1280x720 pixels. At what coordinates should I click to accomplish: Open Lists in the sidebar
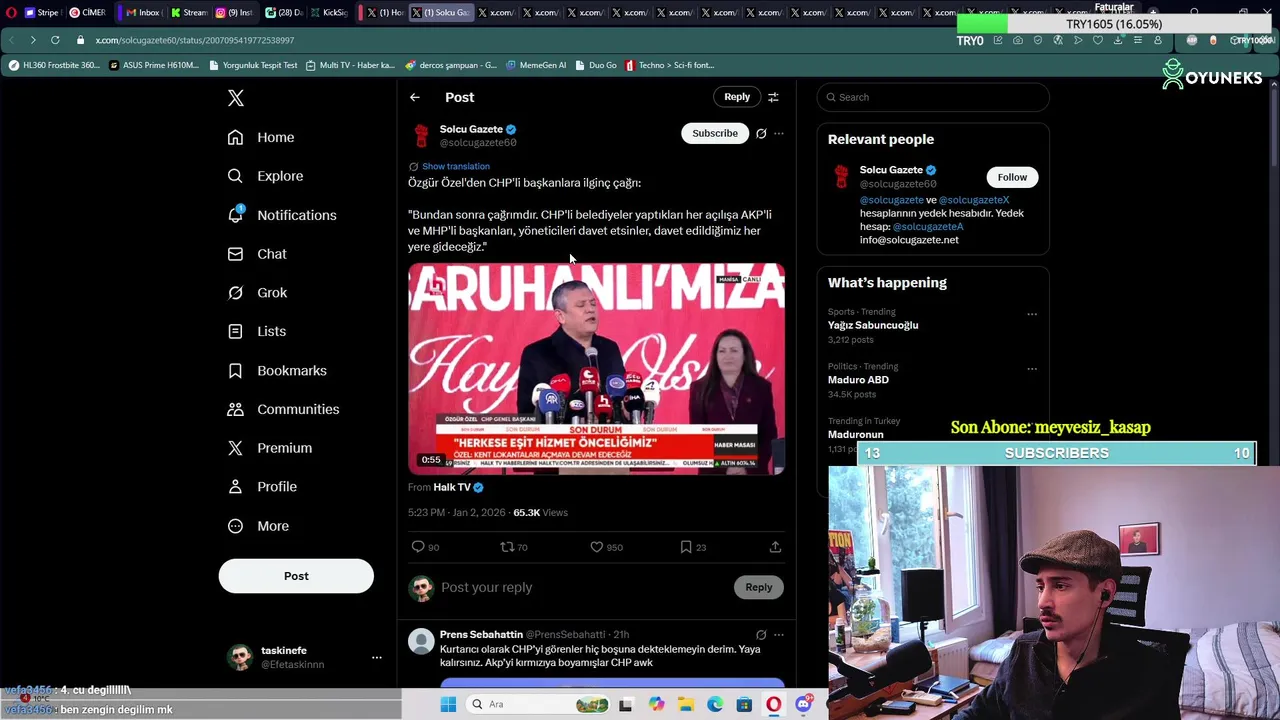pyautogui.click(x=256, y=331)
